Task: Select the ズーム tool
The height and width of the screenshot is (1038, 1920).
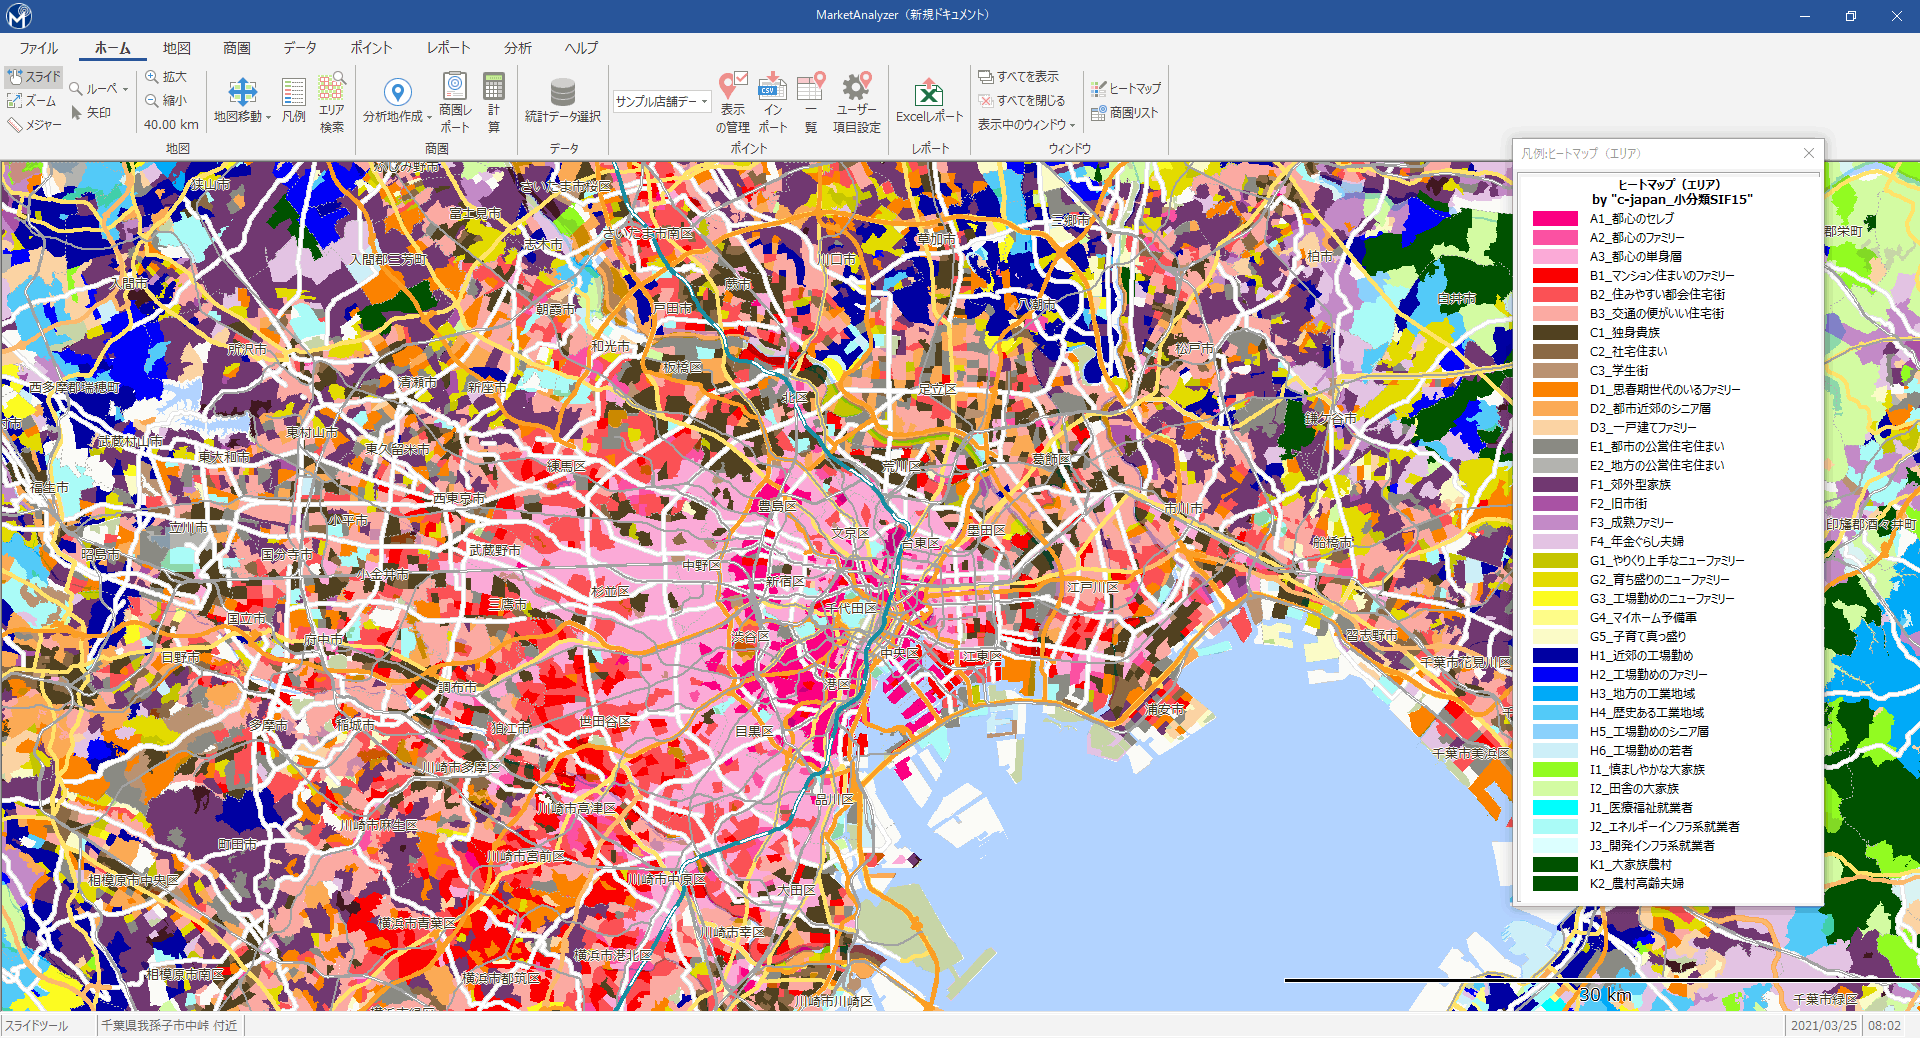Action: [32, 101]
